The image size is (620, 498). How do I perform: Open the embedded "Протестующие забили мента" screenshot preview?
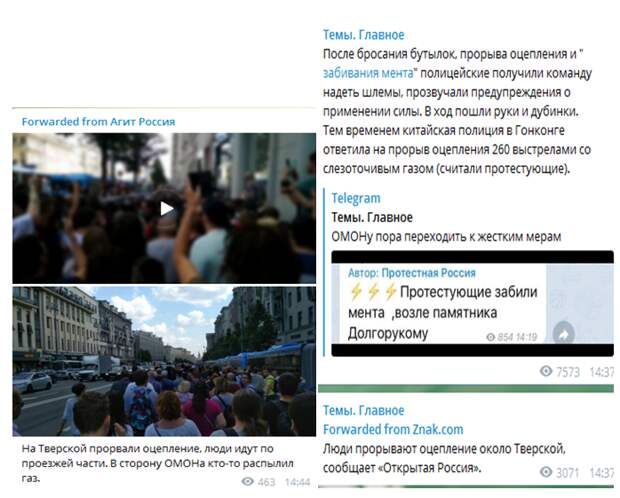click(x=473, y=303)
